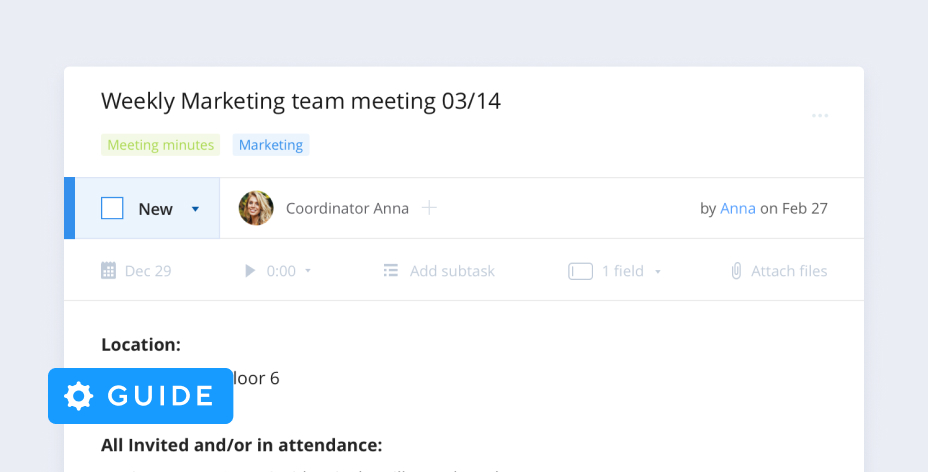
Task: Click Coordinator Anna's avatar photo
Action: (256, 208)
